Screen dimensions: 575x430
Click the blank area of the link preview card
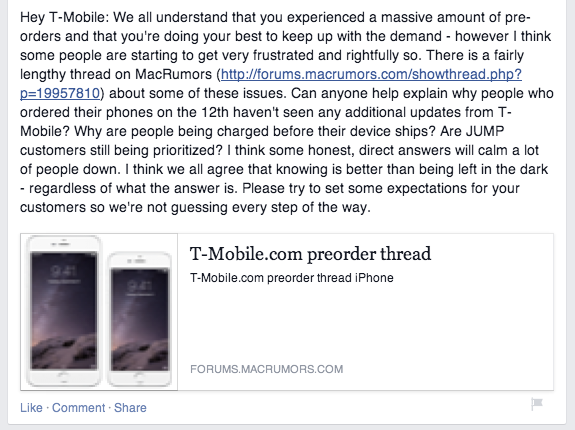(x=365, y=324)
